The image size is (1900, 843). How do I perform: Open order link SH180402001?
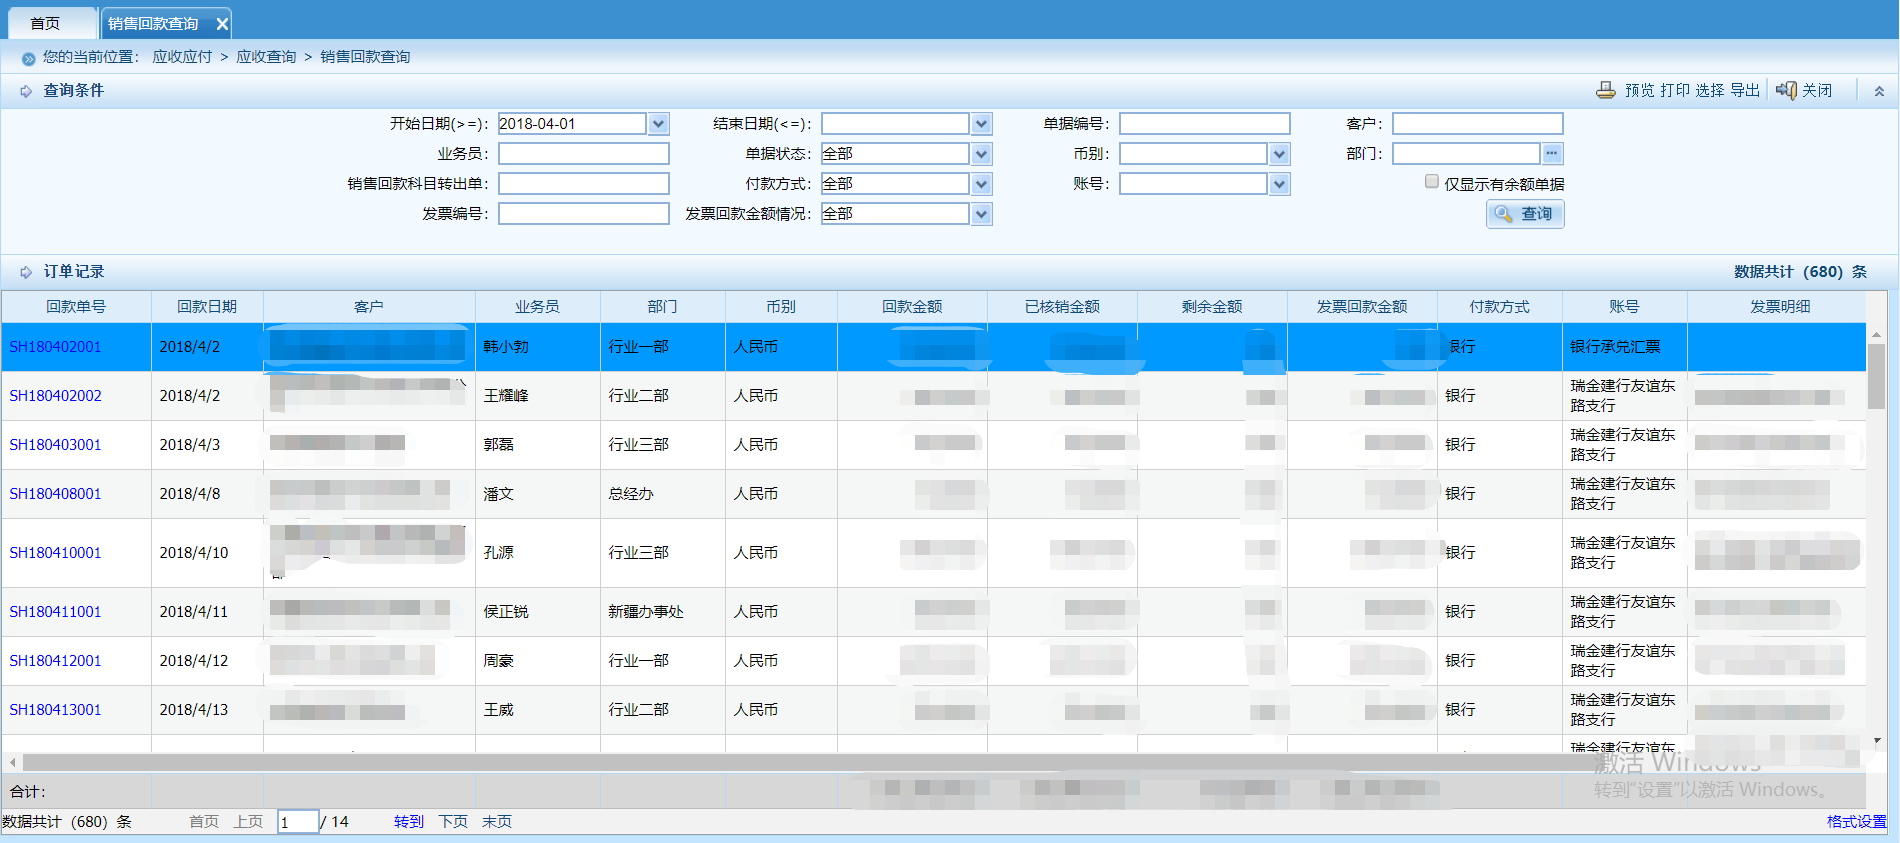[55, 347]
